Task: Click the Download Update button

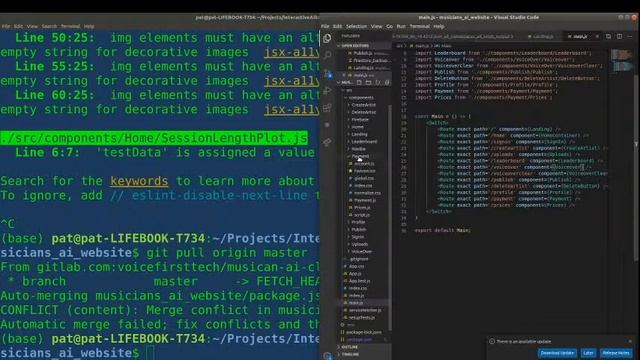Action: [x=557, y=353]
